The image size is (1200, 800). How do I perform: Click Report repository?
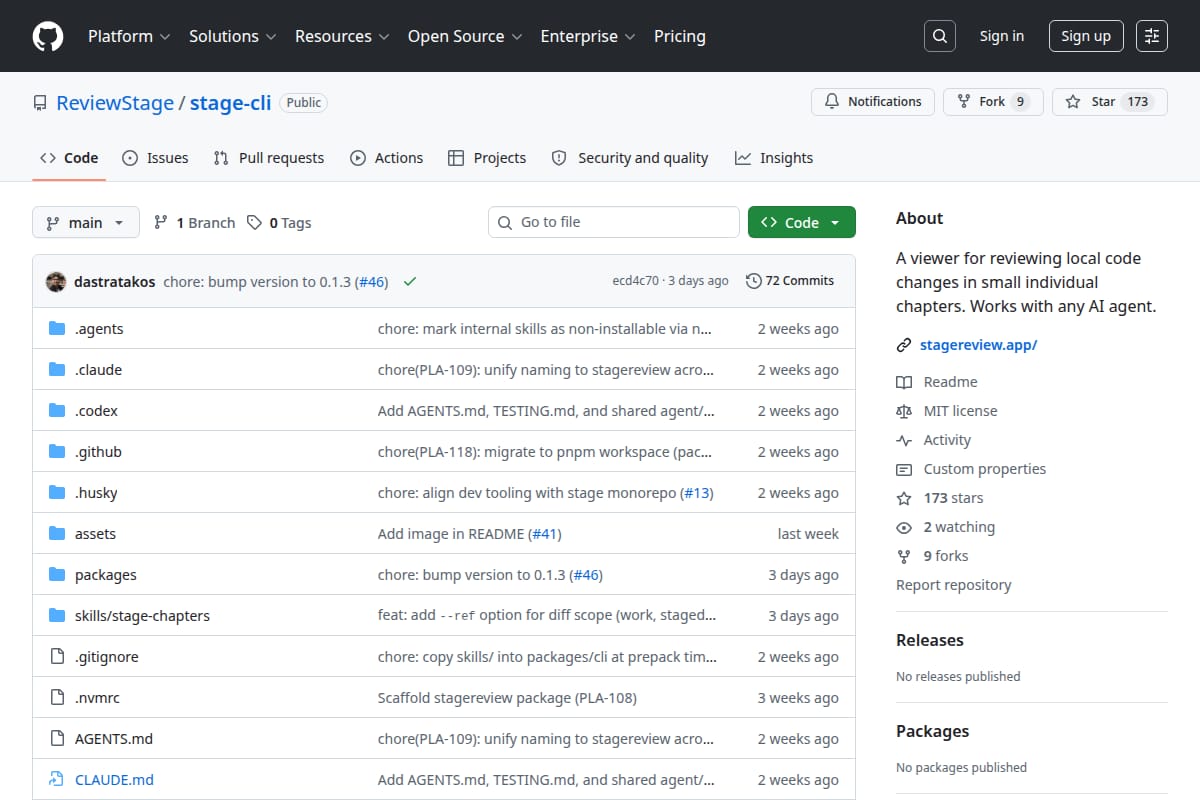pos(953,585)
